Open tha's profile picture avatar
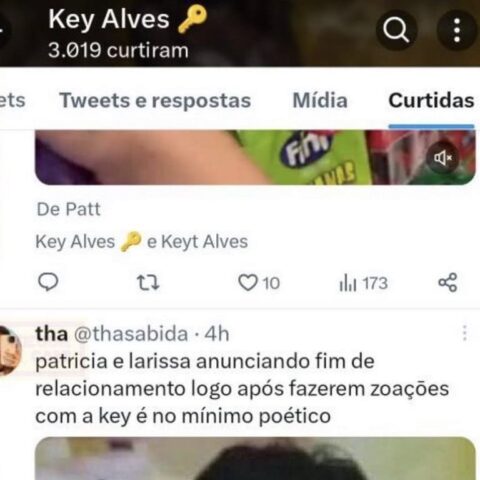Image resolution: width=480 pixels, height=480 pixels. [x=8, y=351]
